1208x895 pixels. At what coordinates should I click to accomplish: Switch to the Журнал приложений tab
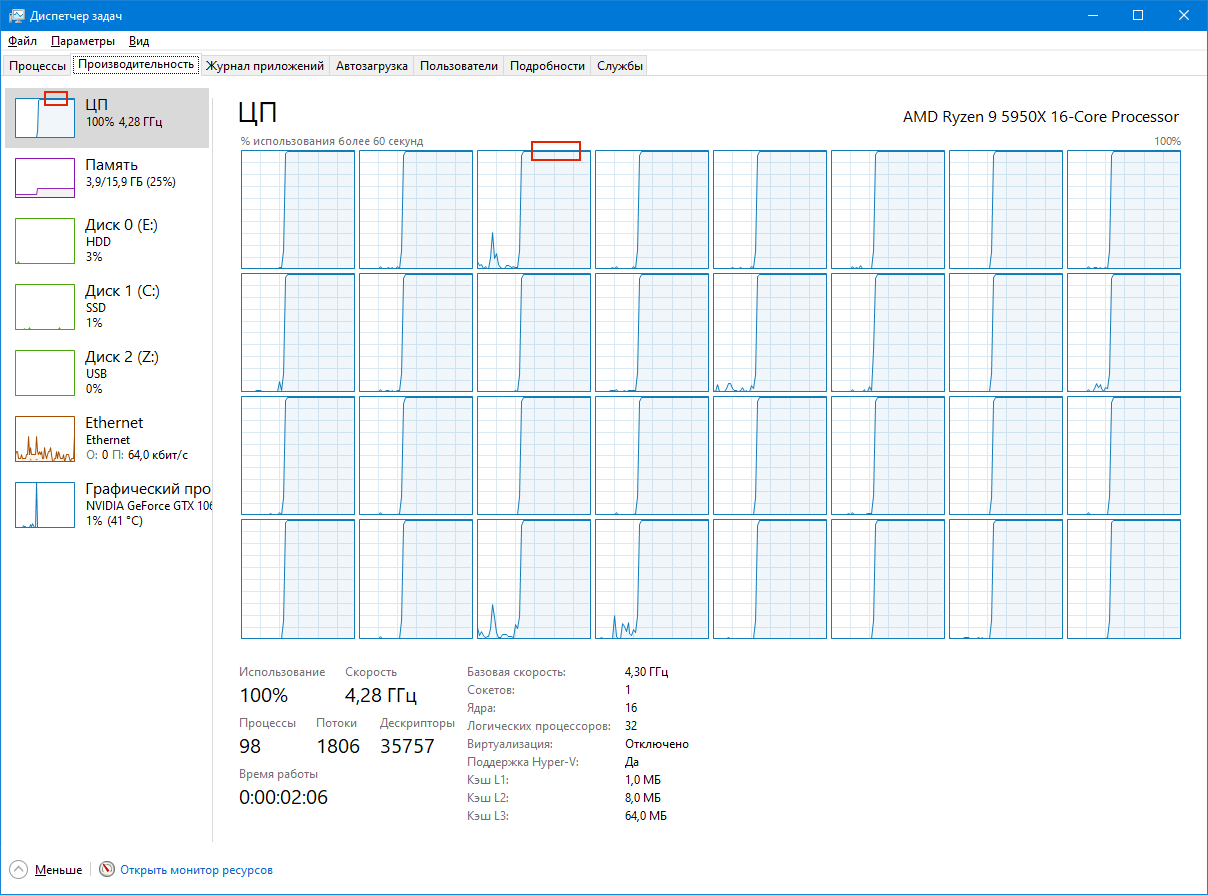click(265, 66)
